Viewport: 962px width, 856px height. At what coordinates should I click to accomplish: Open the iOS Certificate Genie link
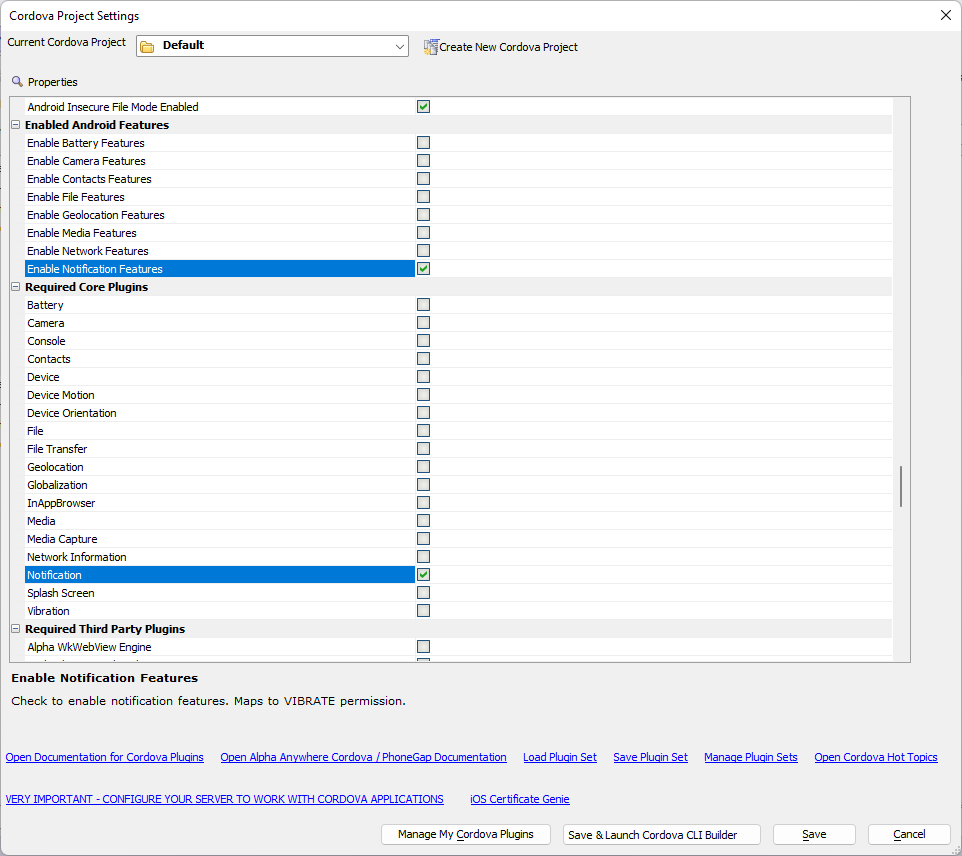520,799
